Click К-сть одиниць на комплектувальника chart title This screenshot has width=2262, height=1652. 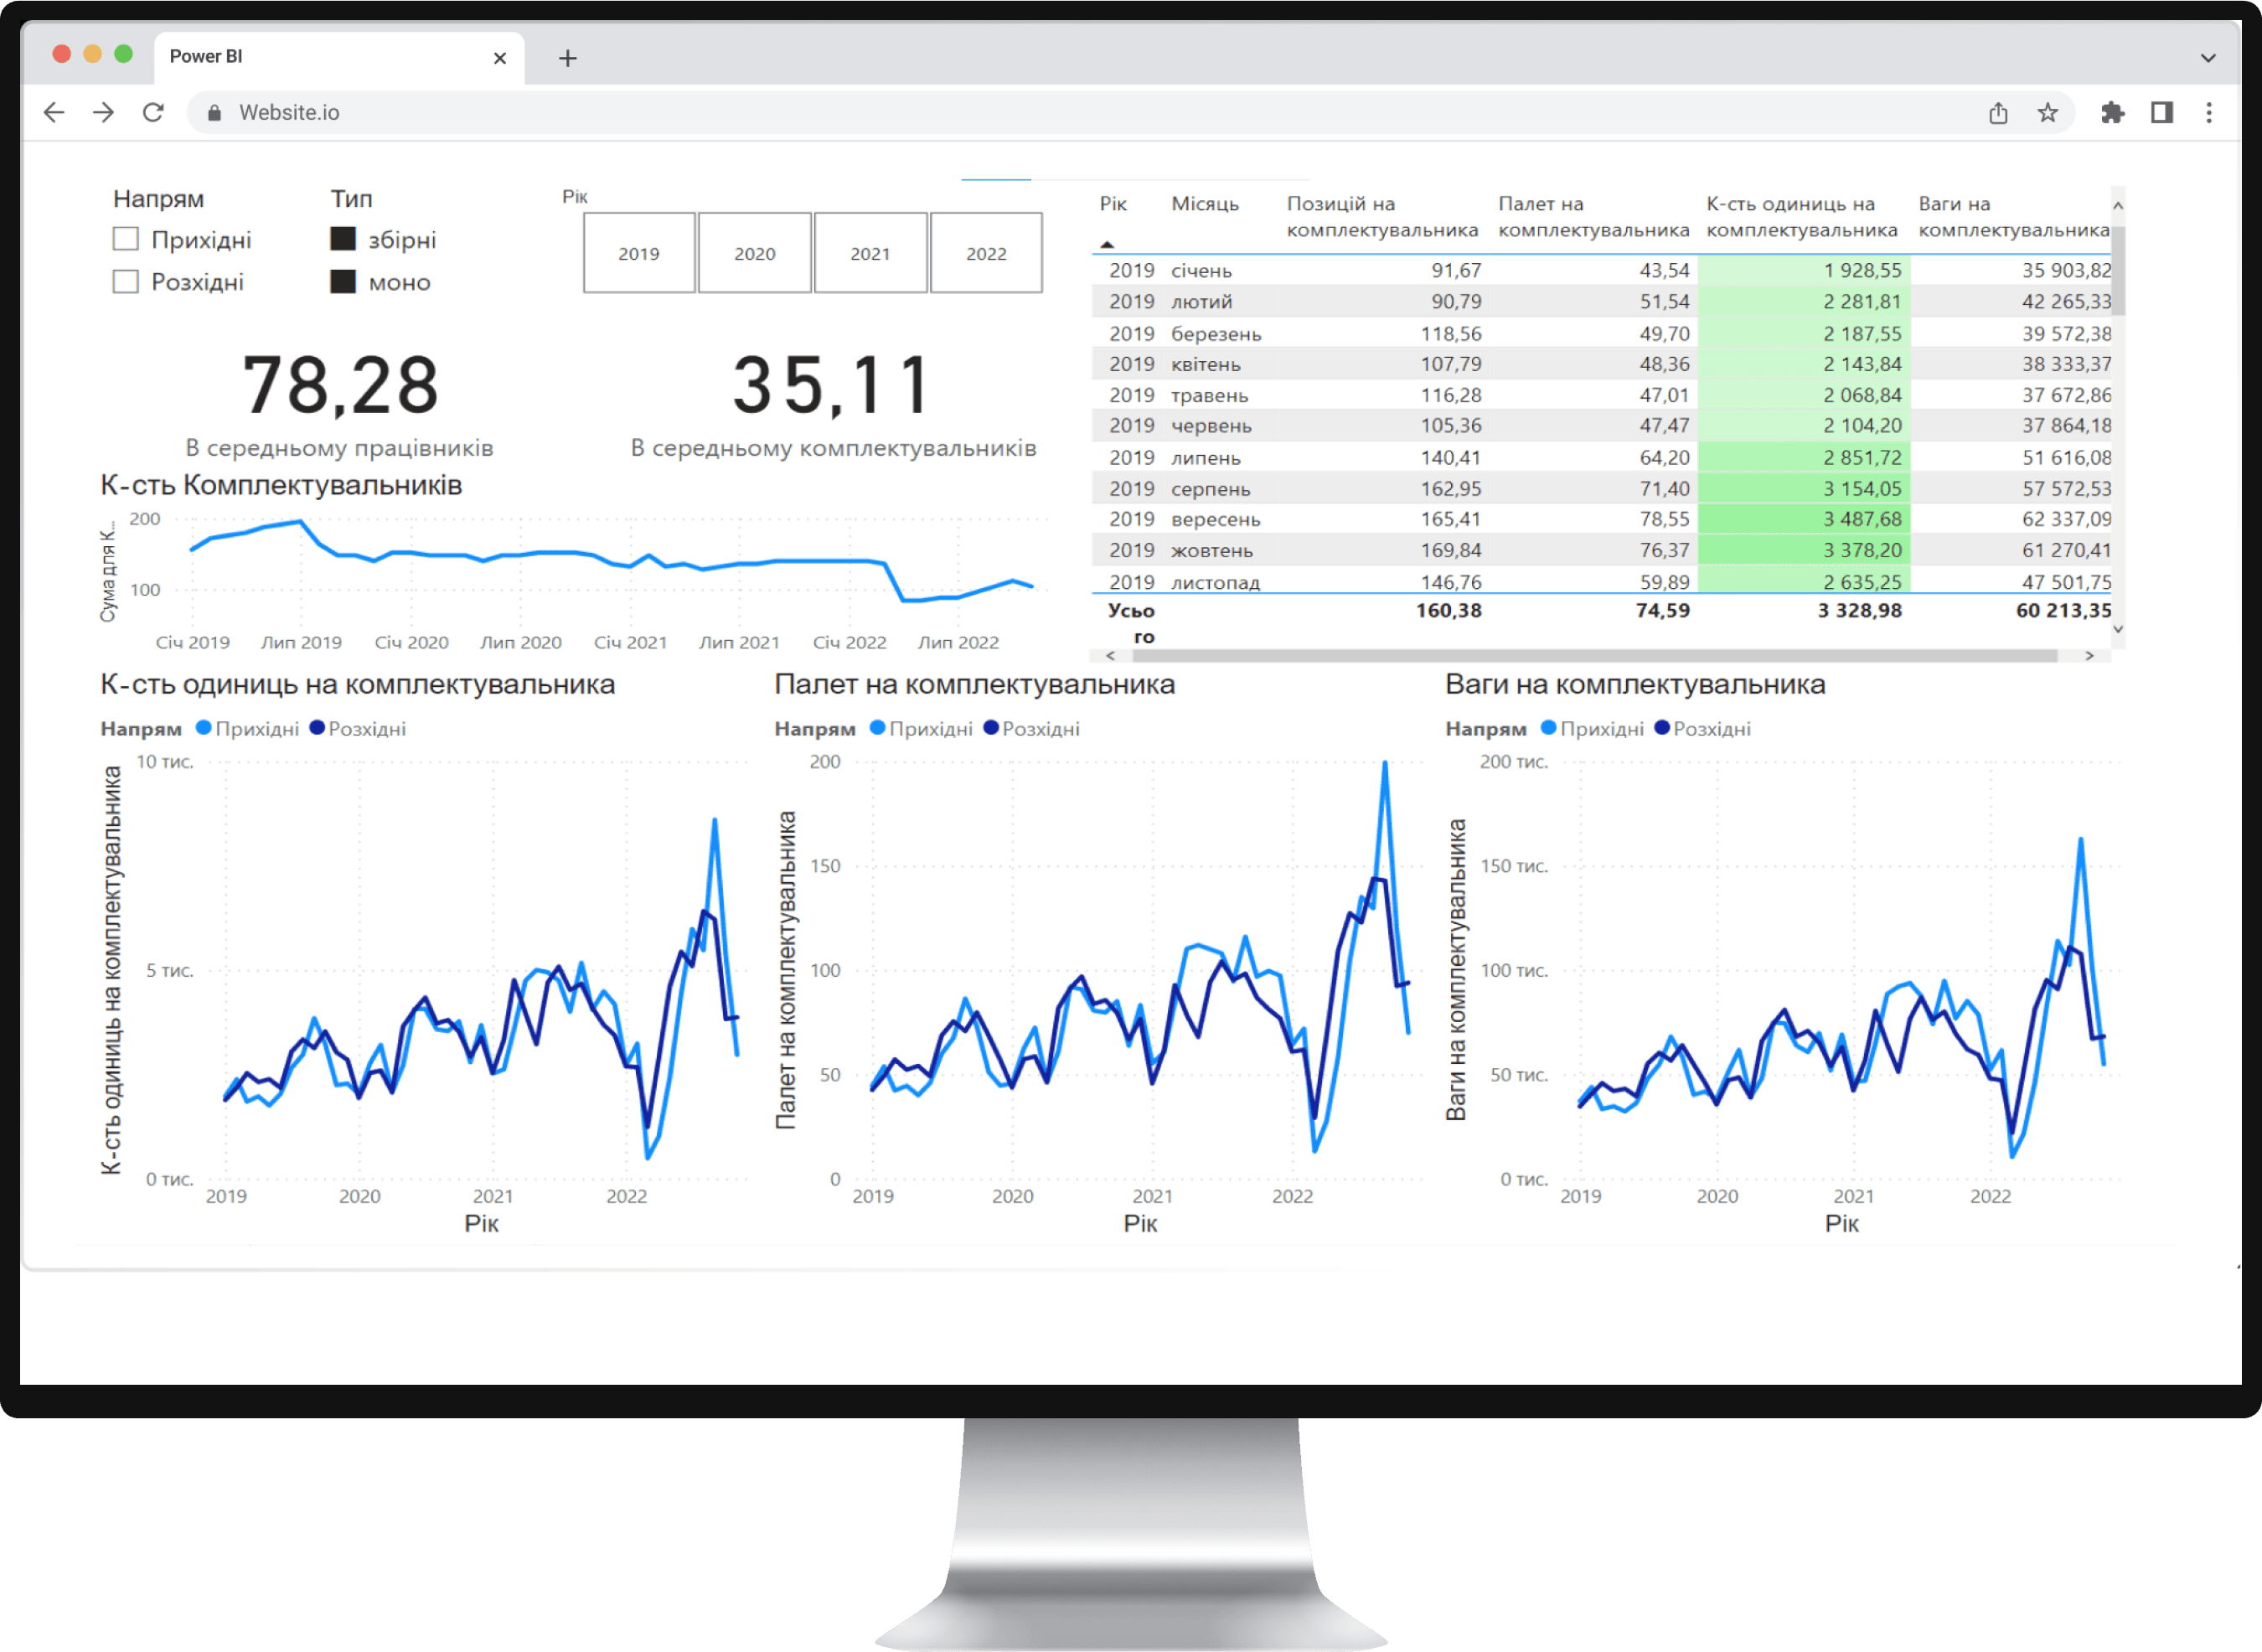(x=357, y=685)
